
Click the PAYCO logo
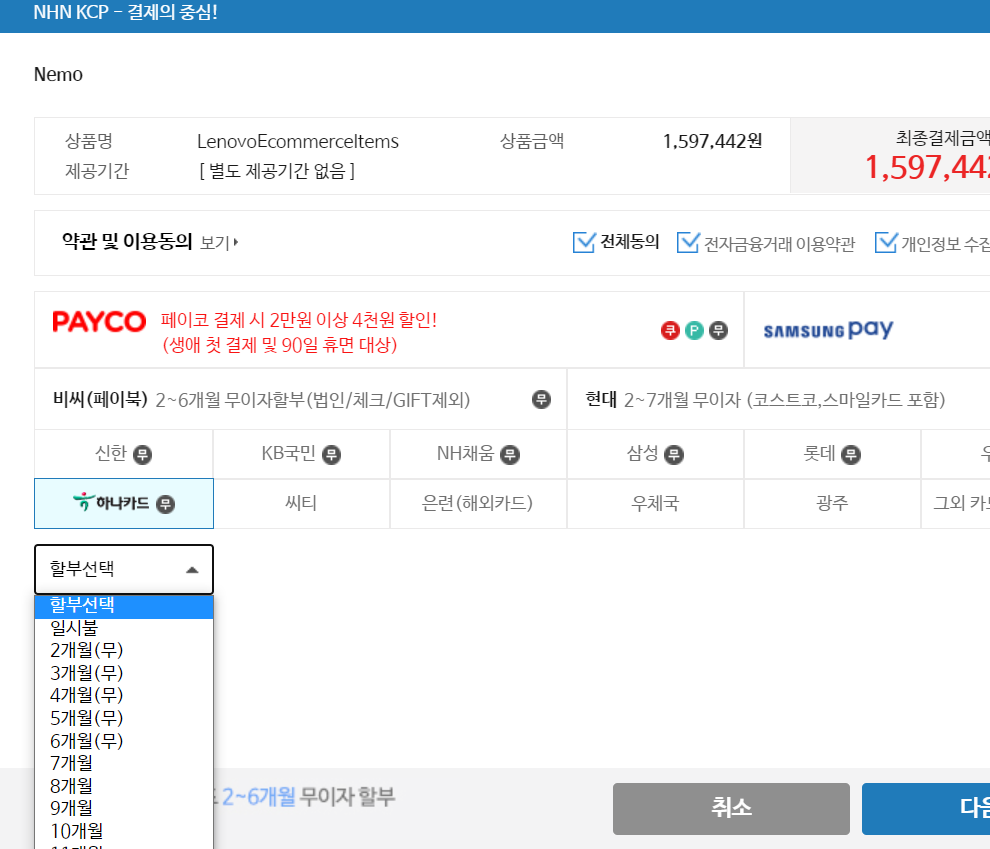click(99, 322)
